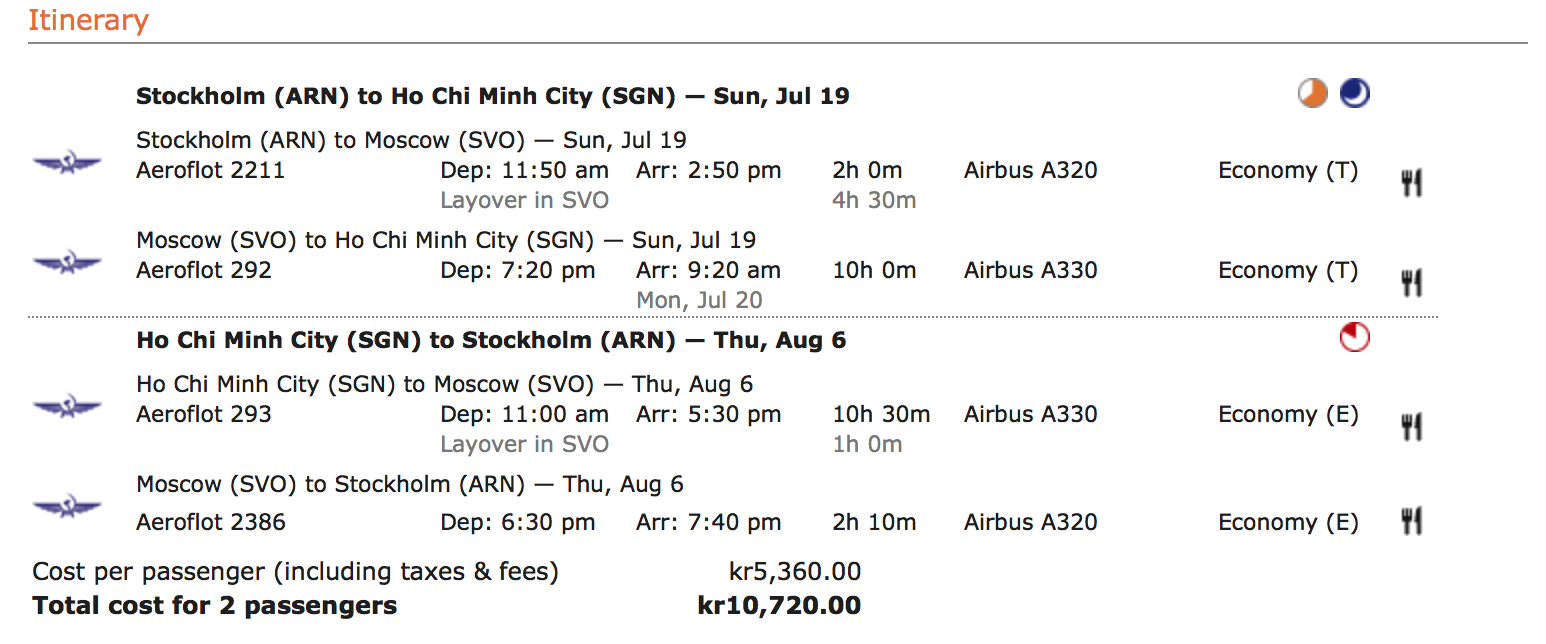Click the 4h 30m layover duration in SVO
The width and height of the screenshot is (1546, 644).
click(874, 200)
